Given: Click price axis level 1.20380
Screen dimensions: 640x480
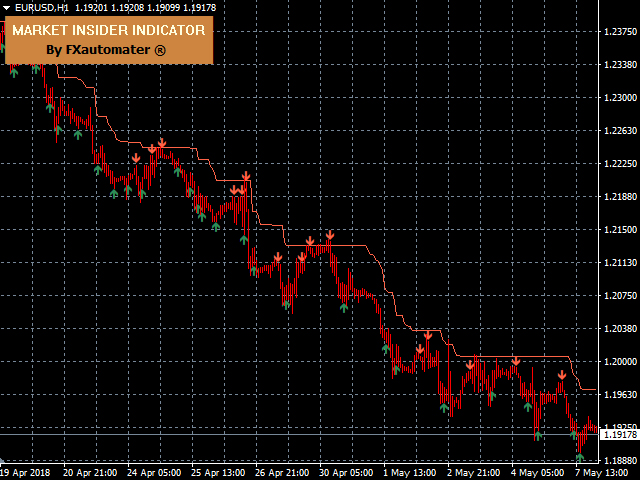Looking at the screenshot, I should coord(620,329).
